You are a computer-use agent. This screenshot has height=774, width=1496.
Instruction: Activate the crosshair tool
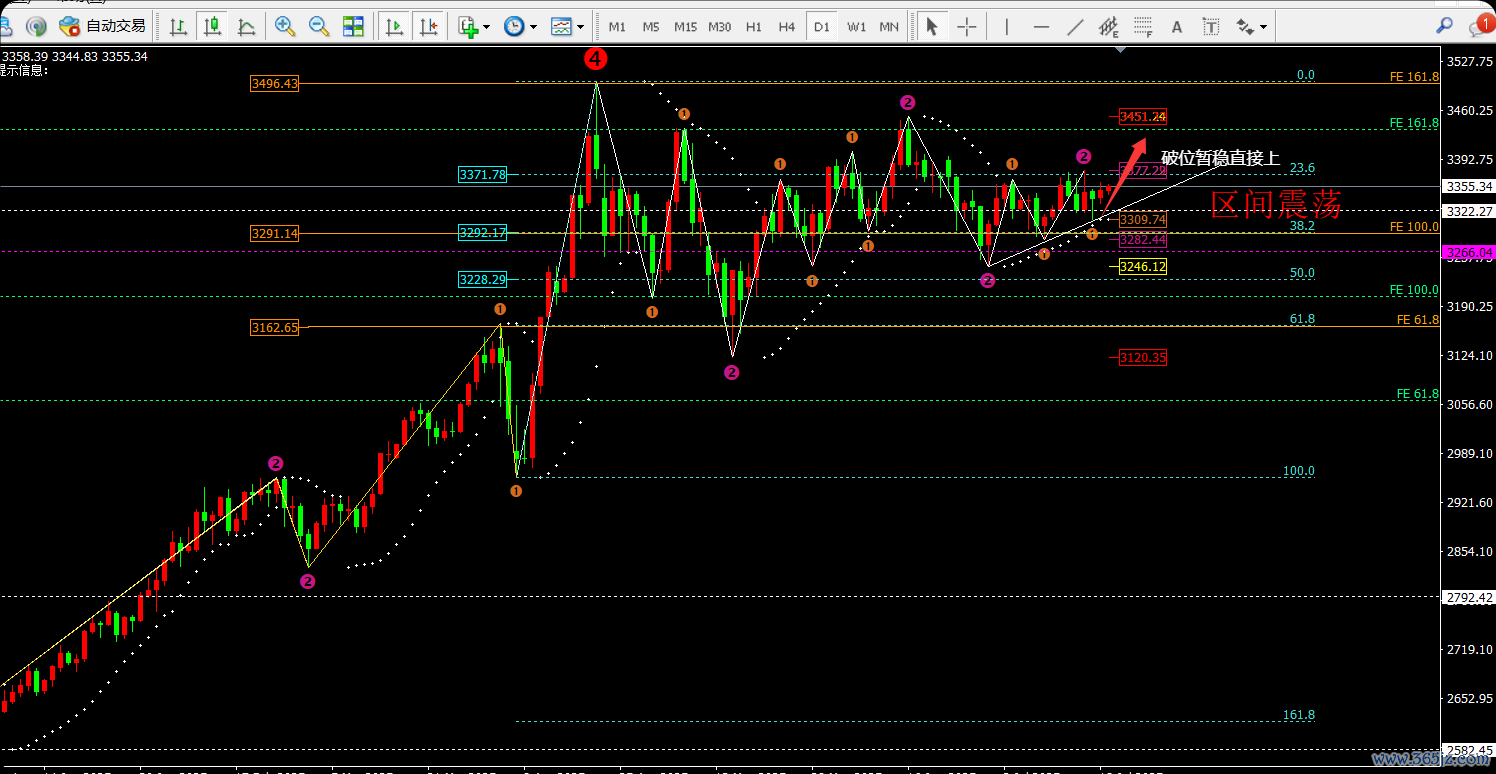click(x=967, y=27)
